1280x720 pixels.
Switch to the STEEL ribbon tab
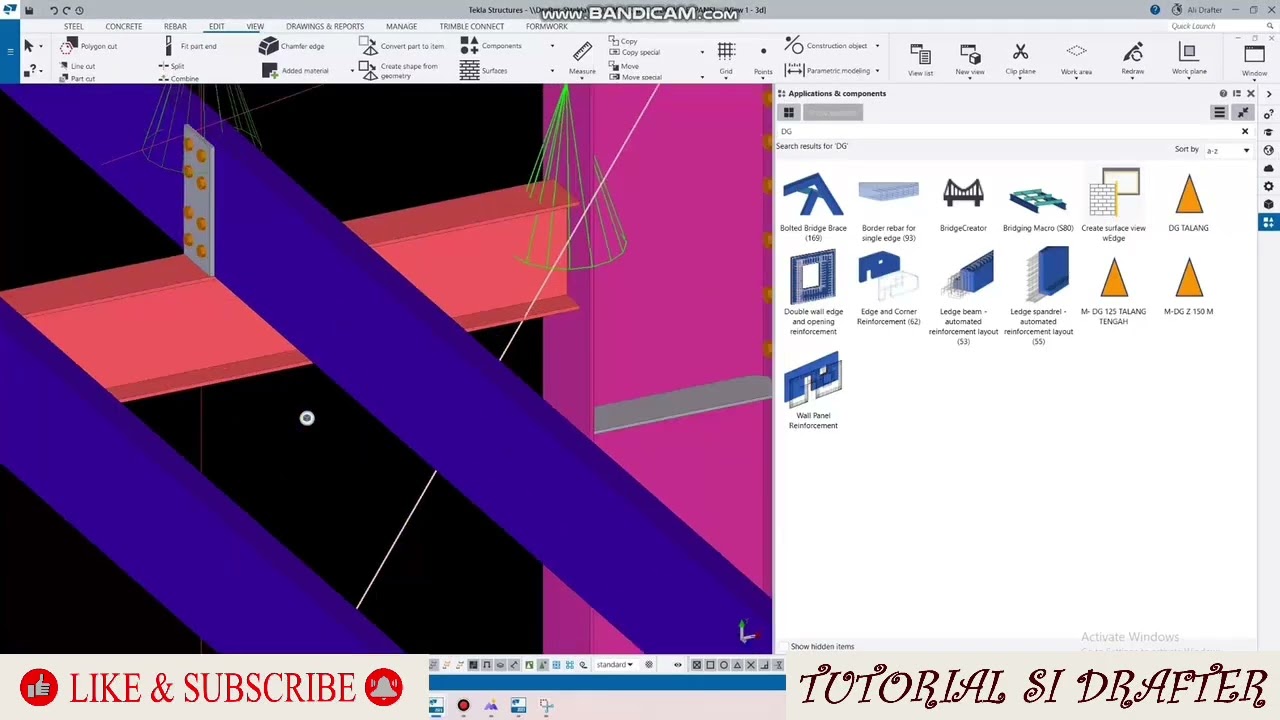[74, 26]
